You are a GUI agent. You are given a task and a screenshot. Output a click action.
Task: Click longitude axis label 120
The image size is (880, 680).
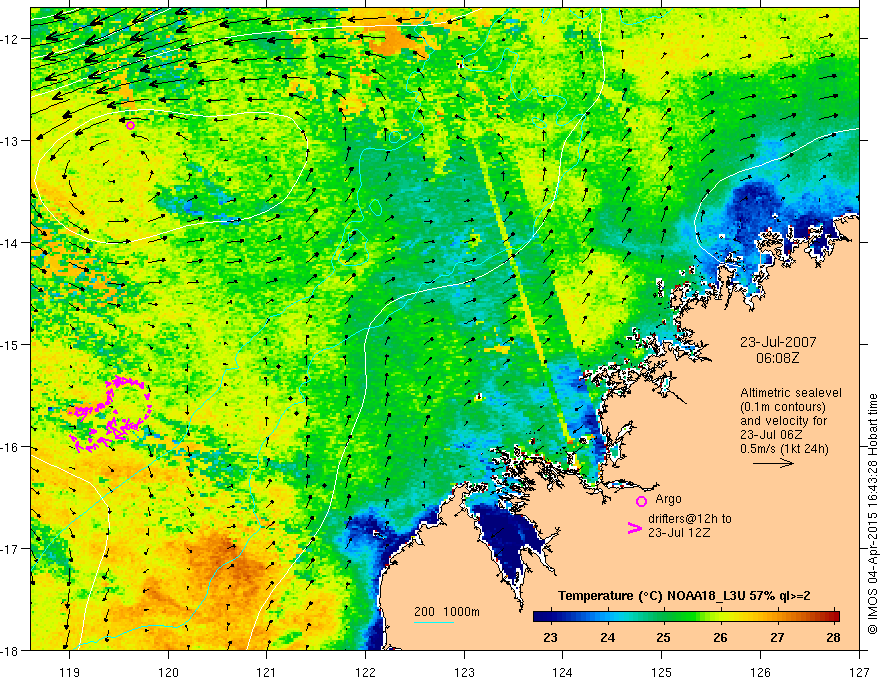tap(168, 672)
